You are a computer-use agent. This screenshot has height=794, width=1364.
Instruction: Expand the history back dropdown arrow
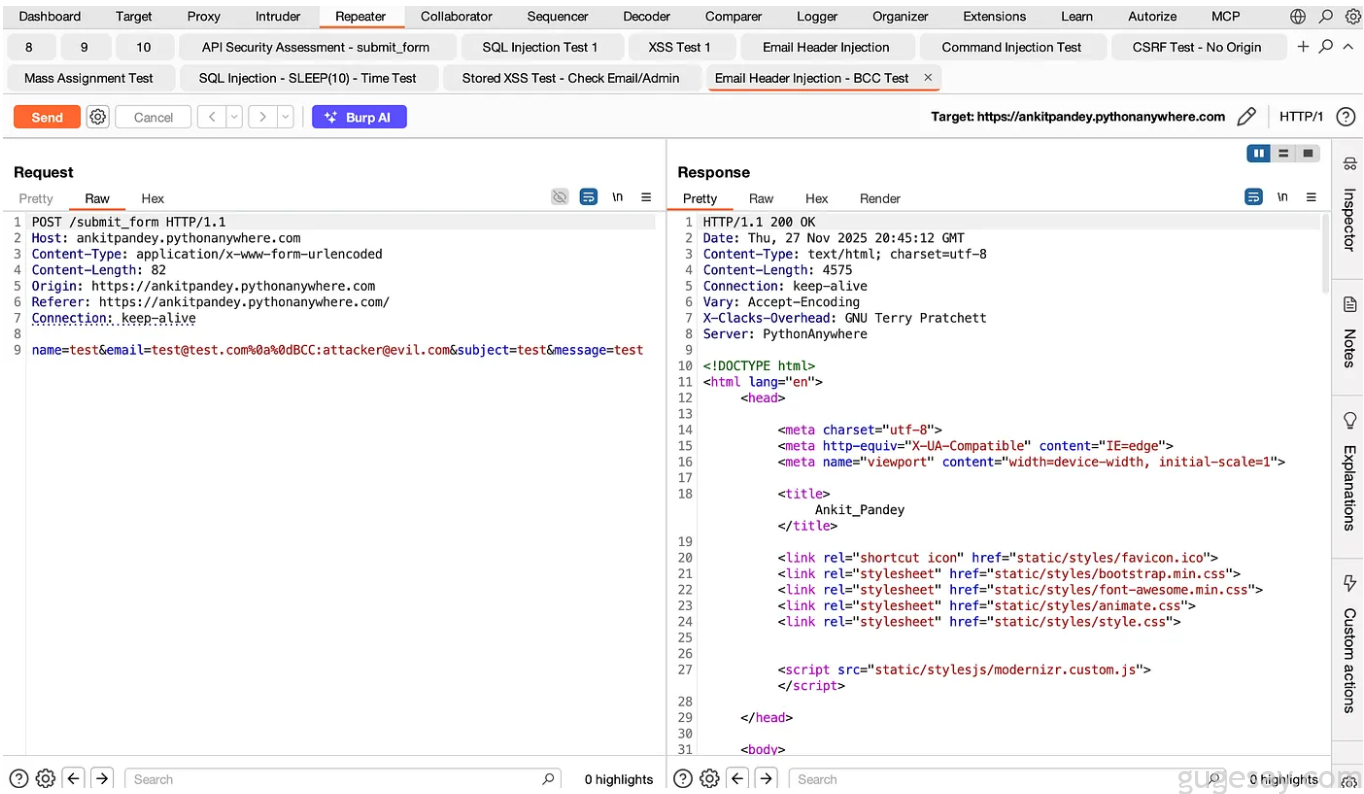(235, 117)
